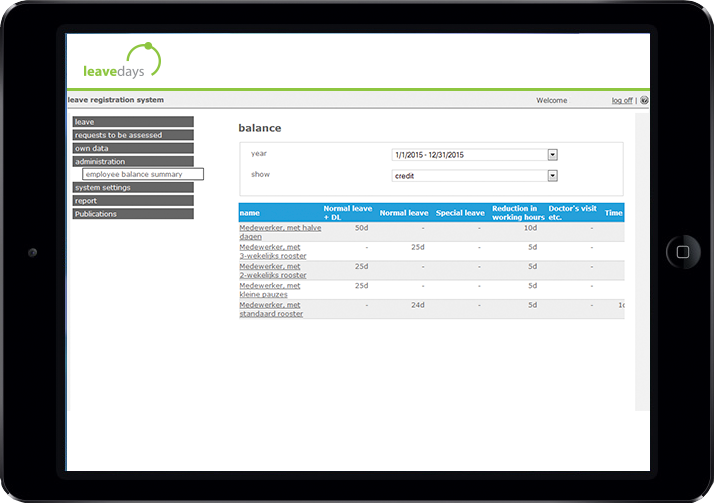Click Reduction in working hours column header
Screen dimensions: 714x503
click(518, 213)
